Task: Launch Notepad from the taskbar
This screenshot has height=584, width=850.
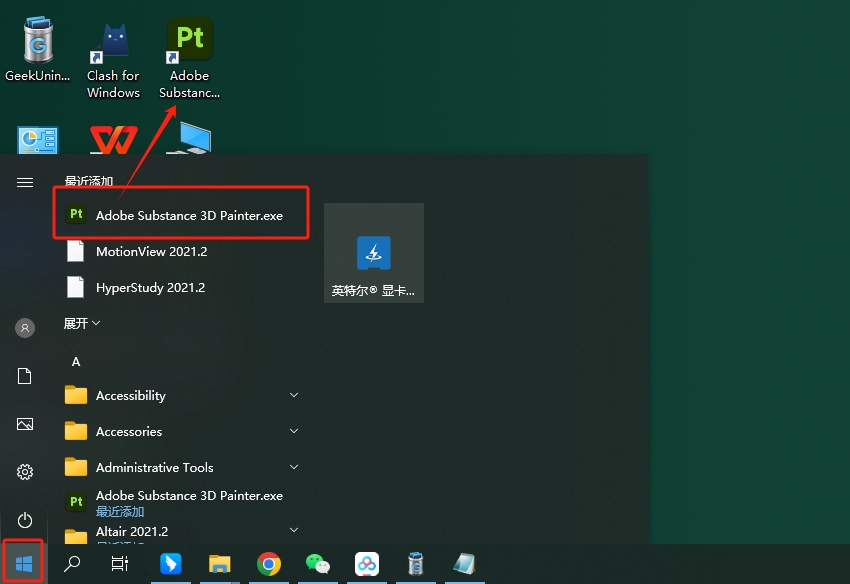Action: tap(464, 565)
